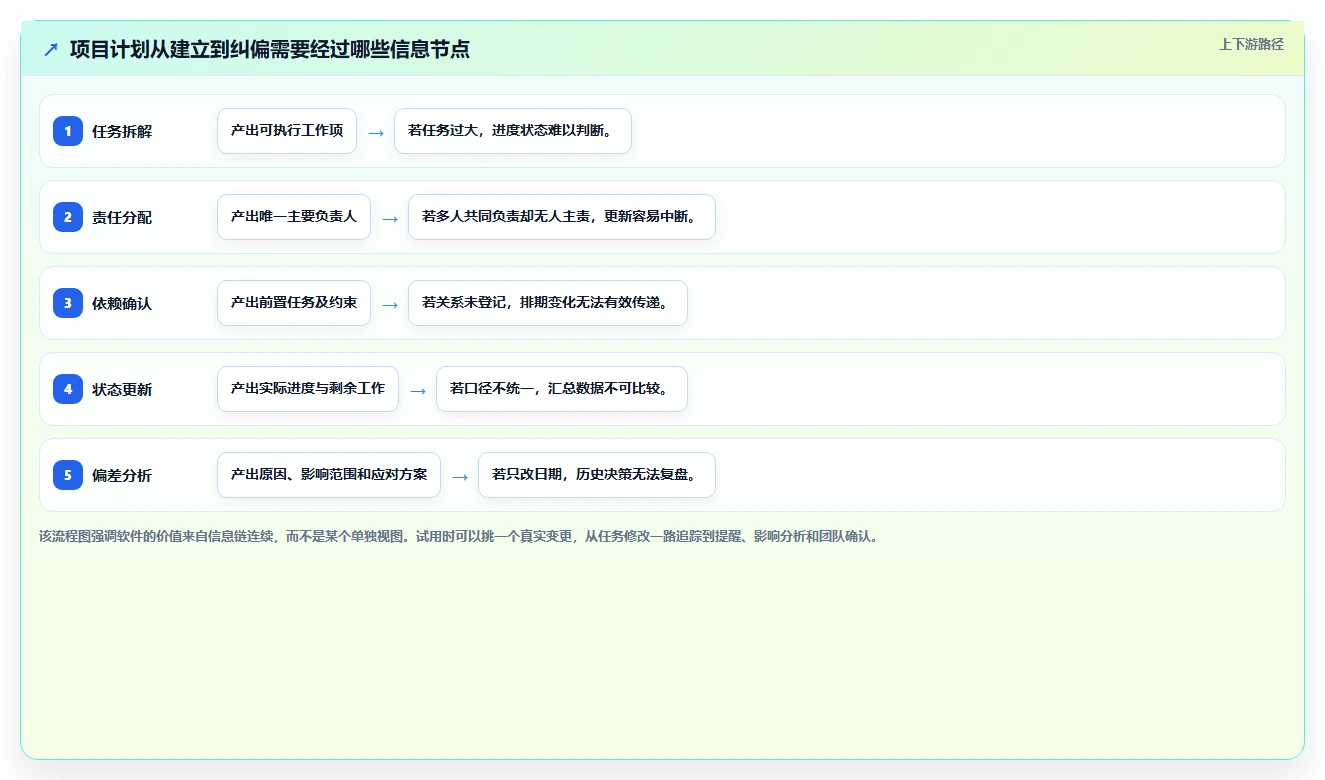1325x780 pixels.
Task: Click the '产出前置任务及约束' box
Action: click(294, 303)
